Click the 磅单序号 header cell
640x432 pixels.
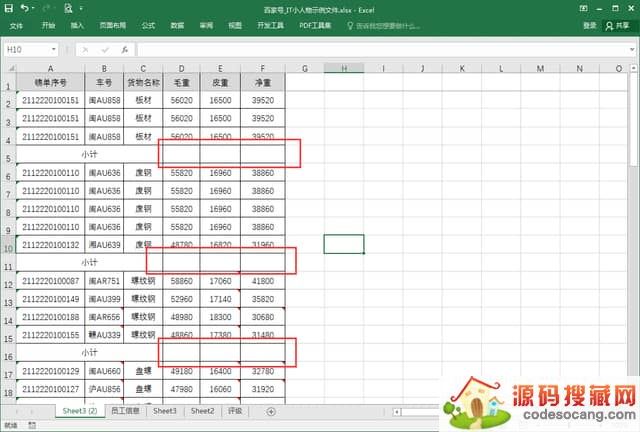click(50, 82)
